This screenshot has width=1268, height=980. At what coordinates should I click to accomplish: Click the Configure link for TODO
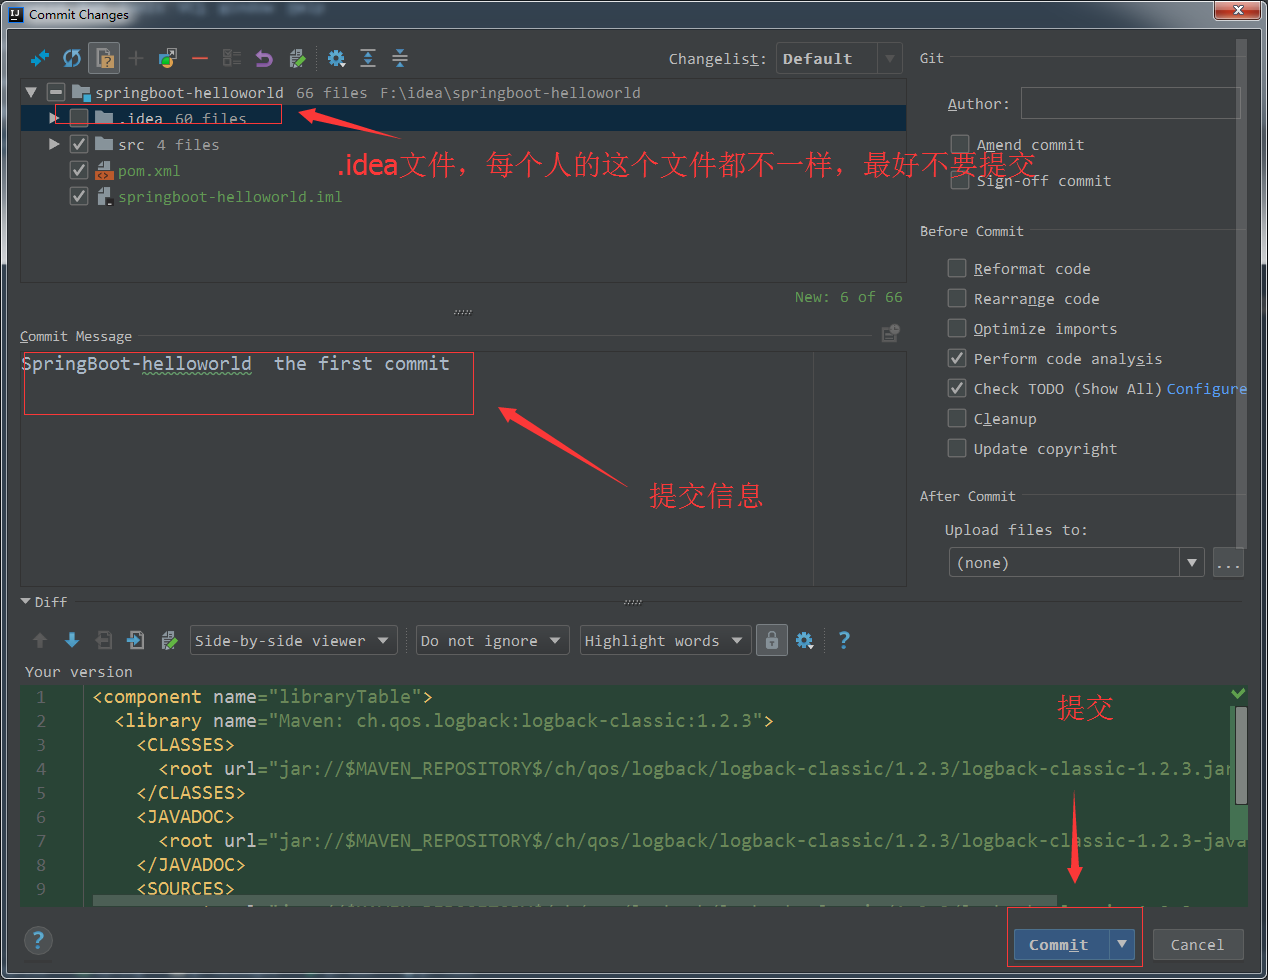1206,389
